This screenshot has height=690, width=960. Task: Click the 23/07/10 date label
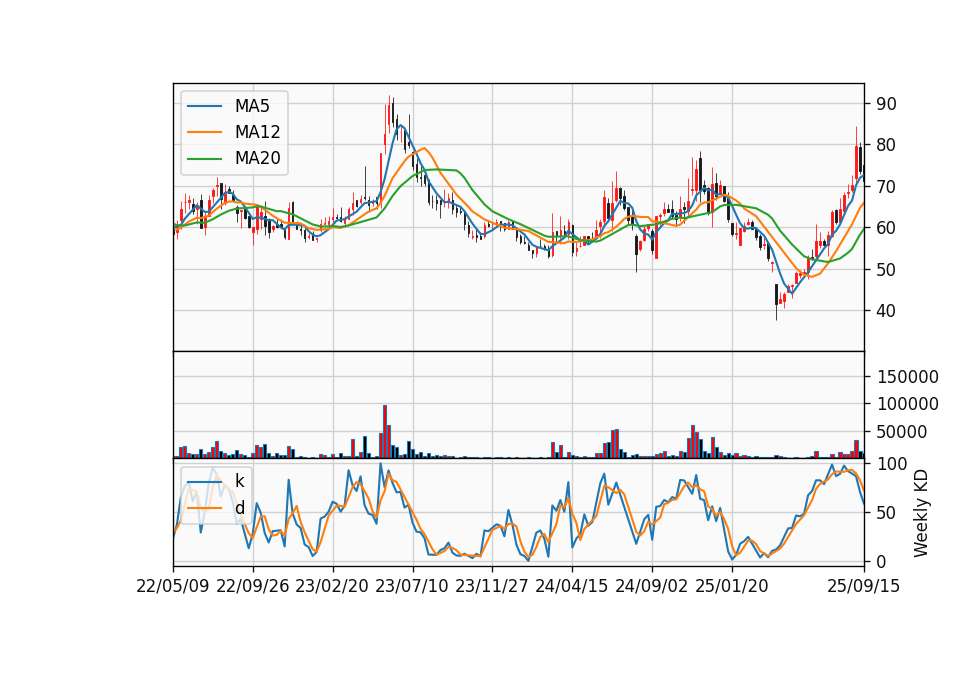412,586
